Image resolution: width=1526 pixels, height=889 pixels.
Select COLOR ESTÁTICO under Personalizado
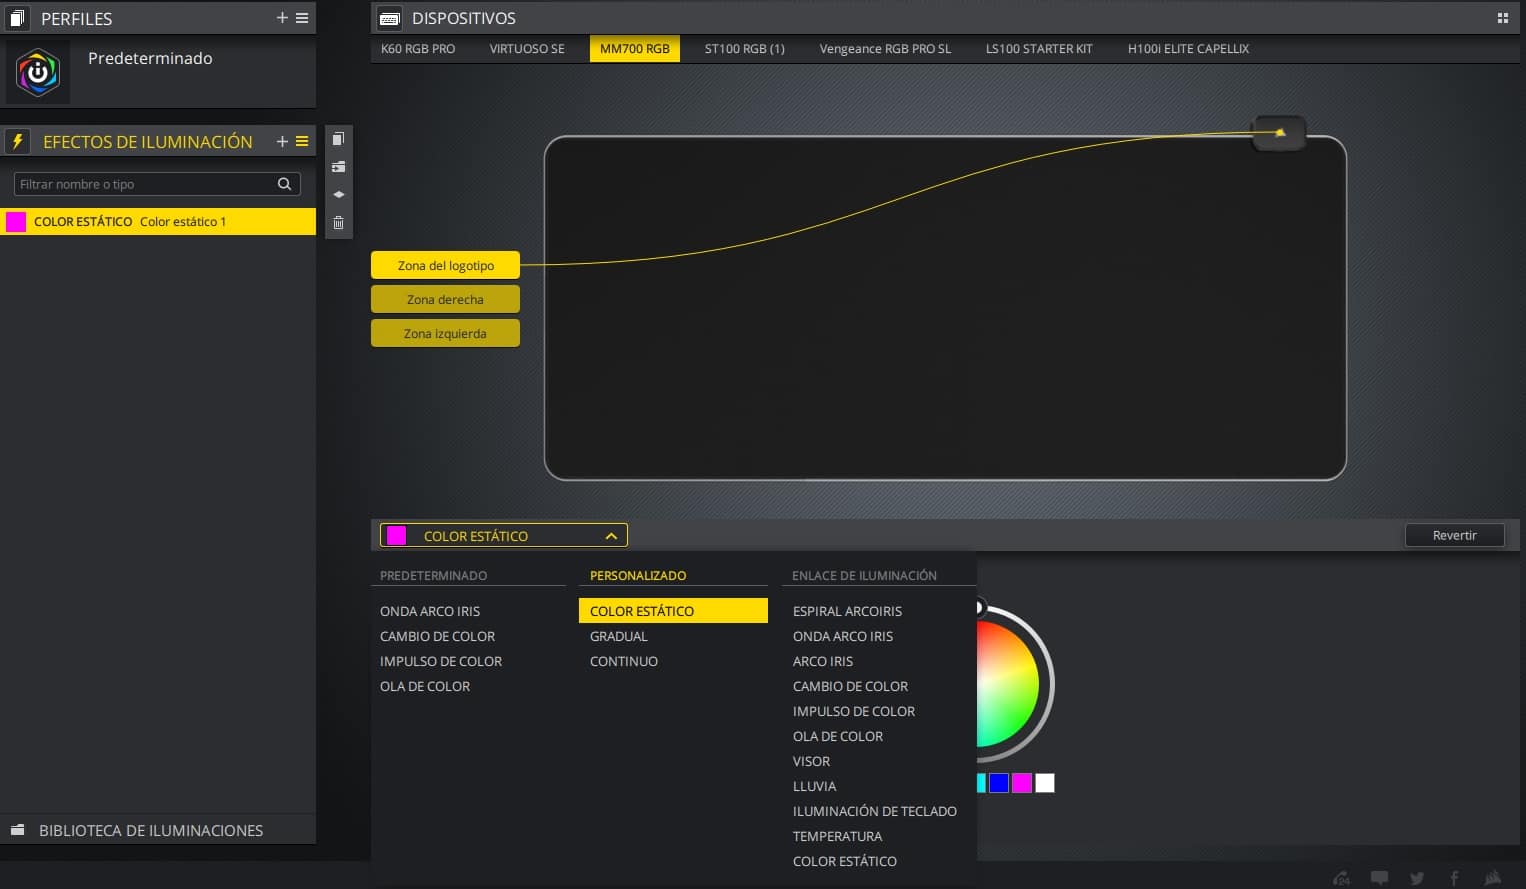pos(673,611)
